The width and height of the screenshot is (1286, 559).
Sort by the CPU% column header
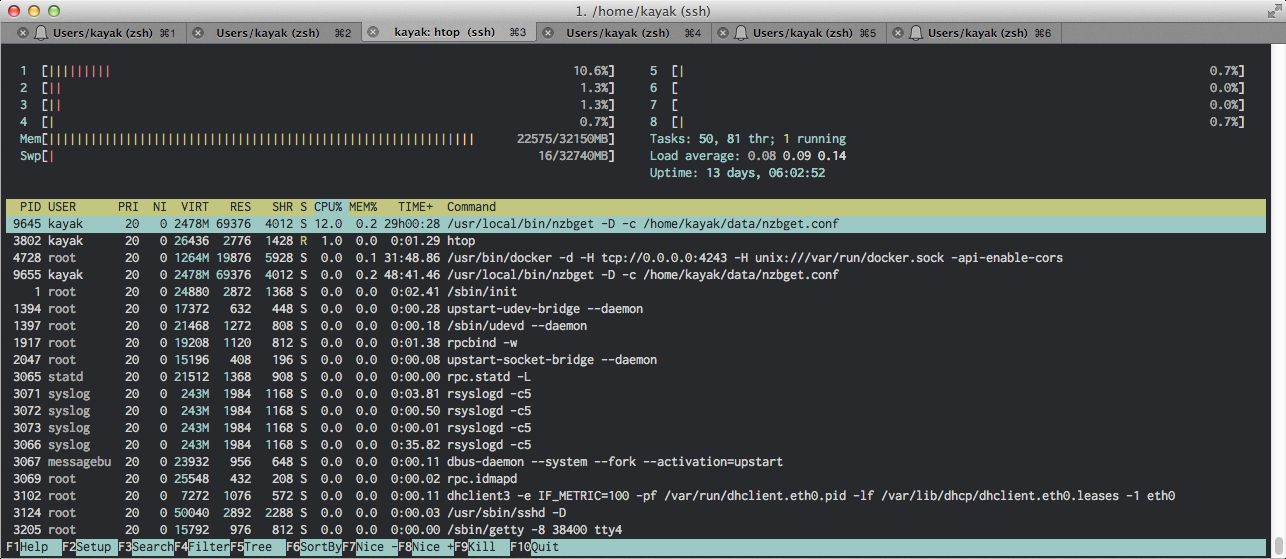point(328,207)
